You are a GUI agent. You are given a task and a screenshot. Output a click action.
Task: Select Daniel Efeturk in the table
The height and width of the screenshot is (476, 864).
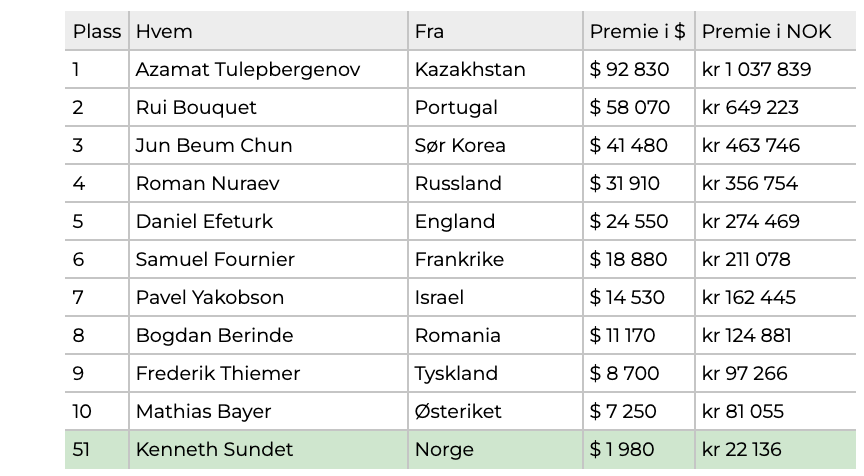[x=204, y=221]
